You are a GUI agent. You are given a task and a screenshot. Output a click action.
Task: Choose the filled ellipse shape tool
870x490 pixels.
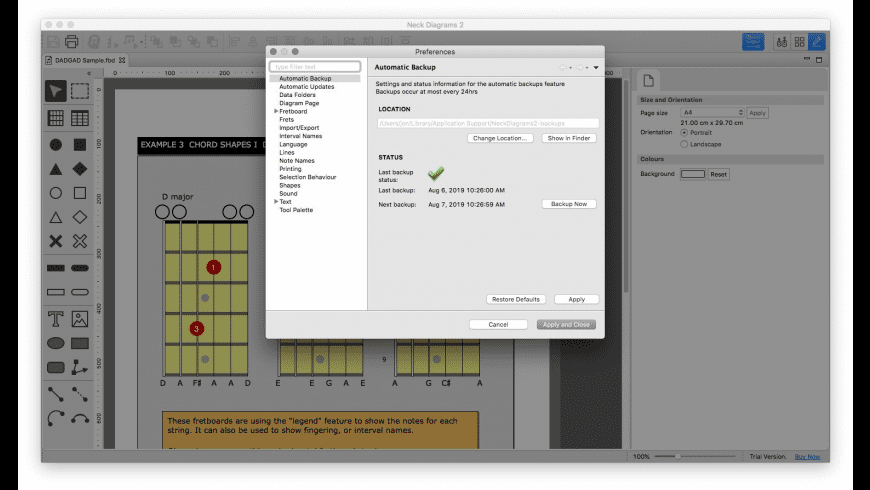[55, 343]
